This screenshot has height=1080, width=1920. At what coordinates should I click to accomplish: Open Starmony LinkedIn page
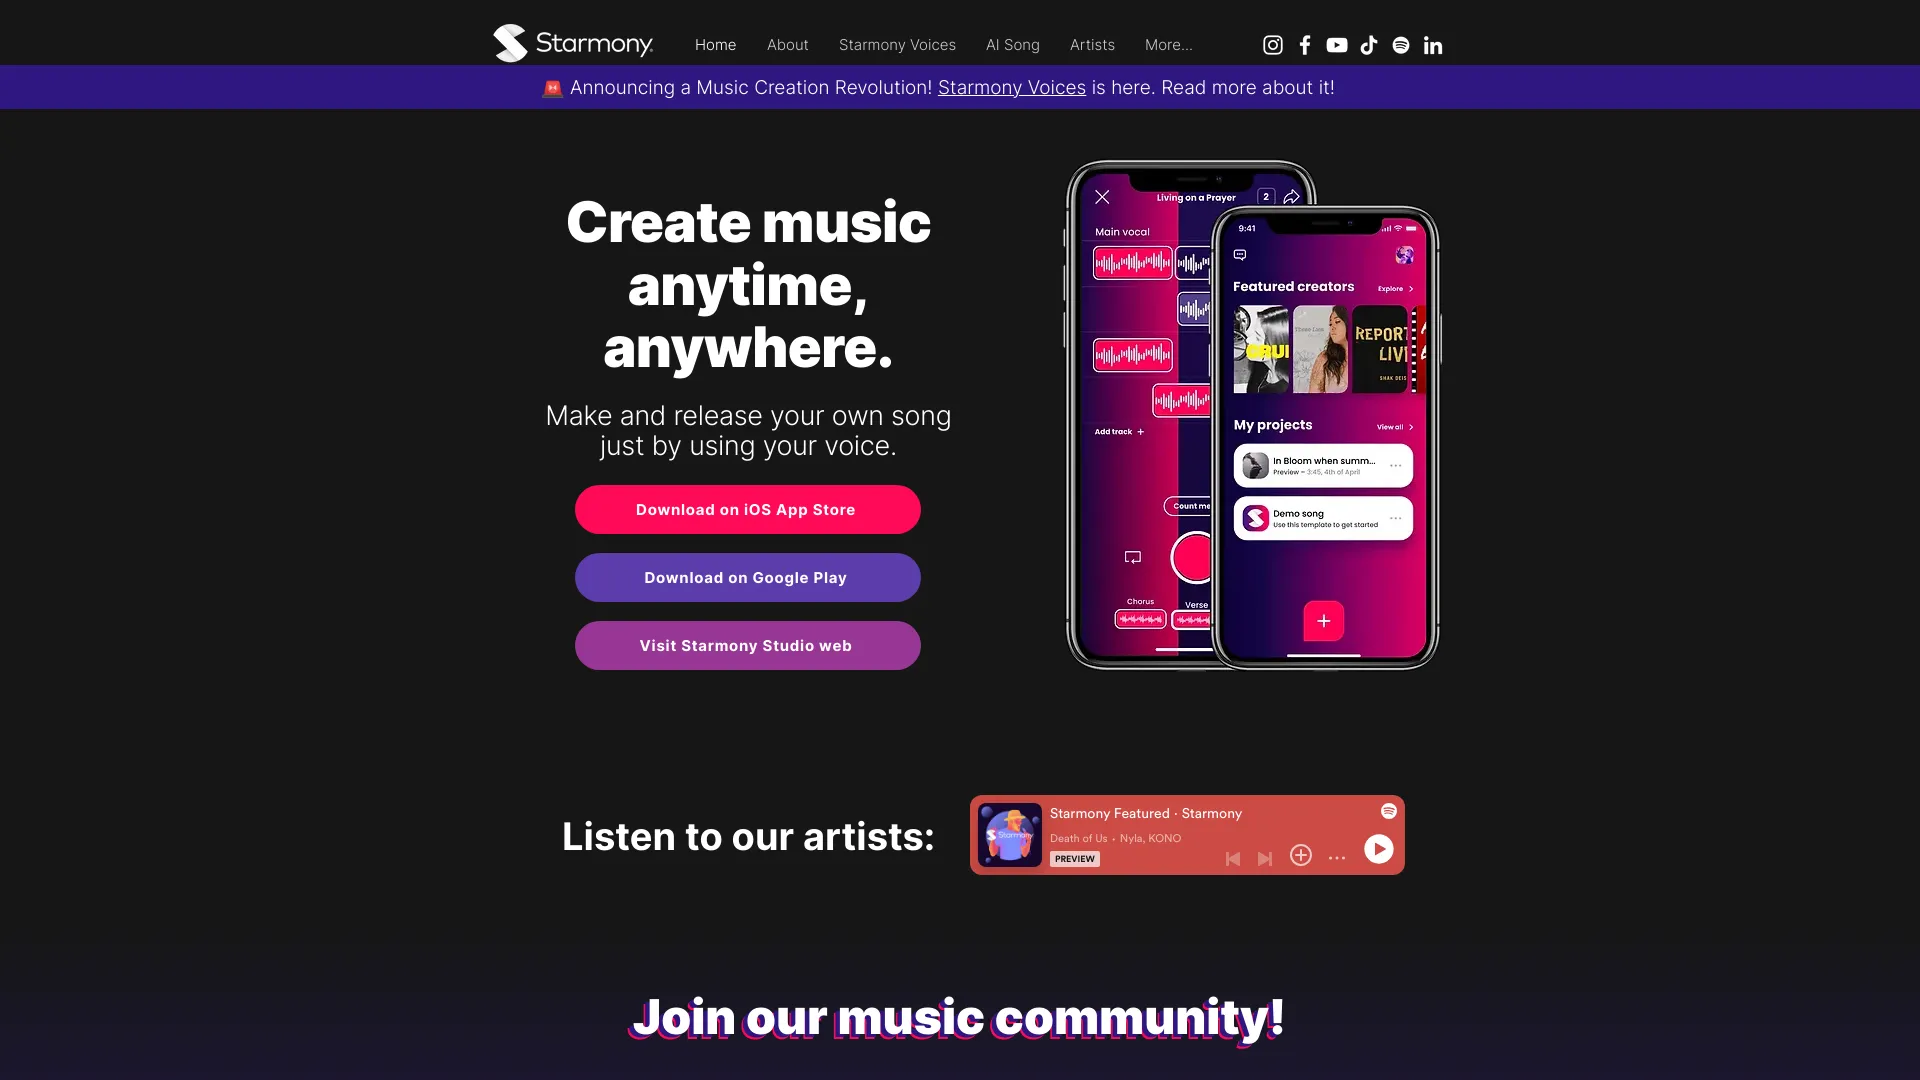click(x=1432, y=44)
